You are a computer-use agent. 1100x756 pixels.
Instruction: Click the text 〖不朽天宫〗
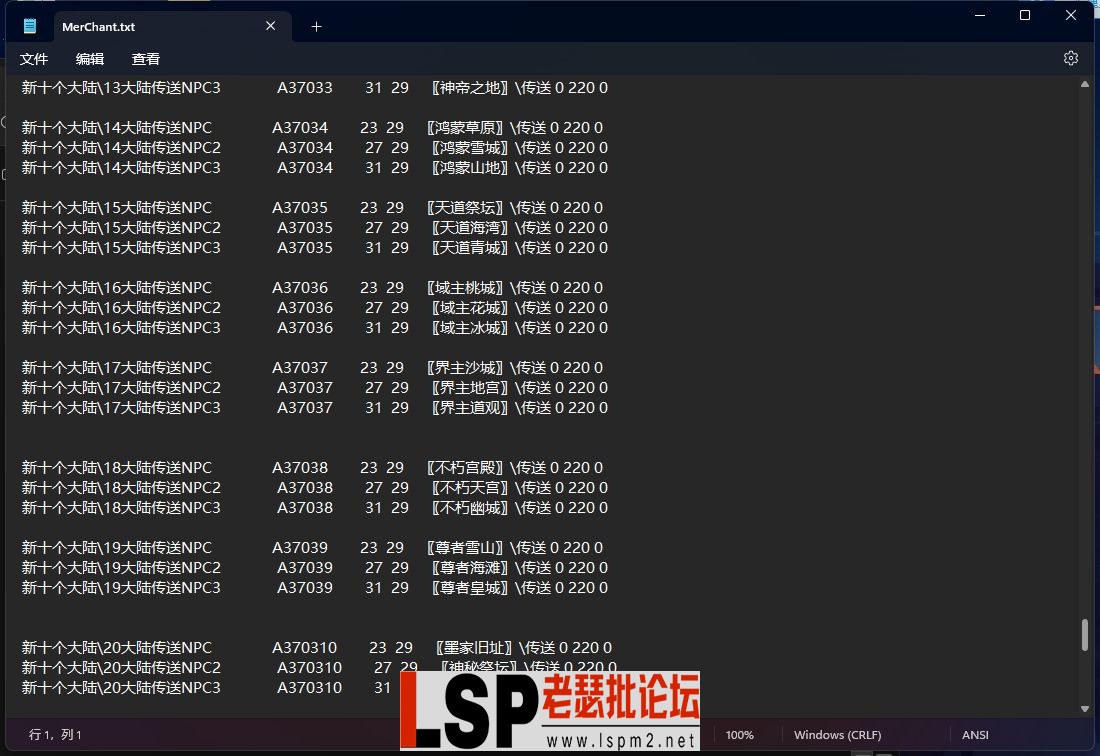(x=470, y=487)
